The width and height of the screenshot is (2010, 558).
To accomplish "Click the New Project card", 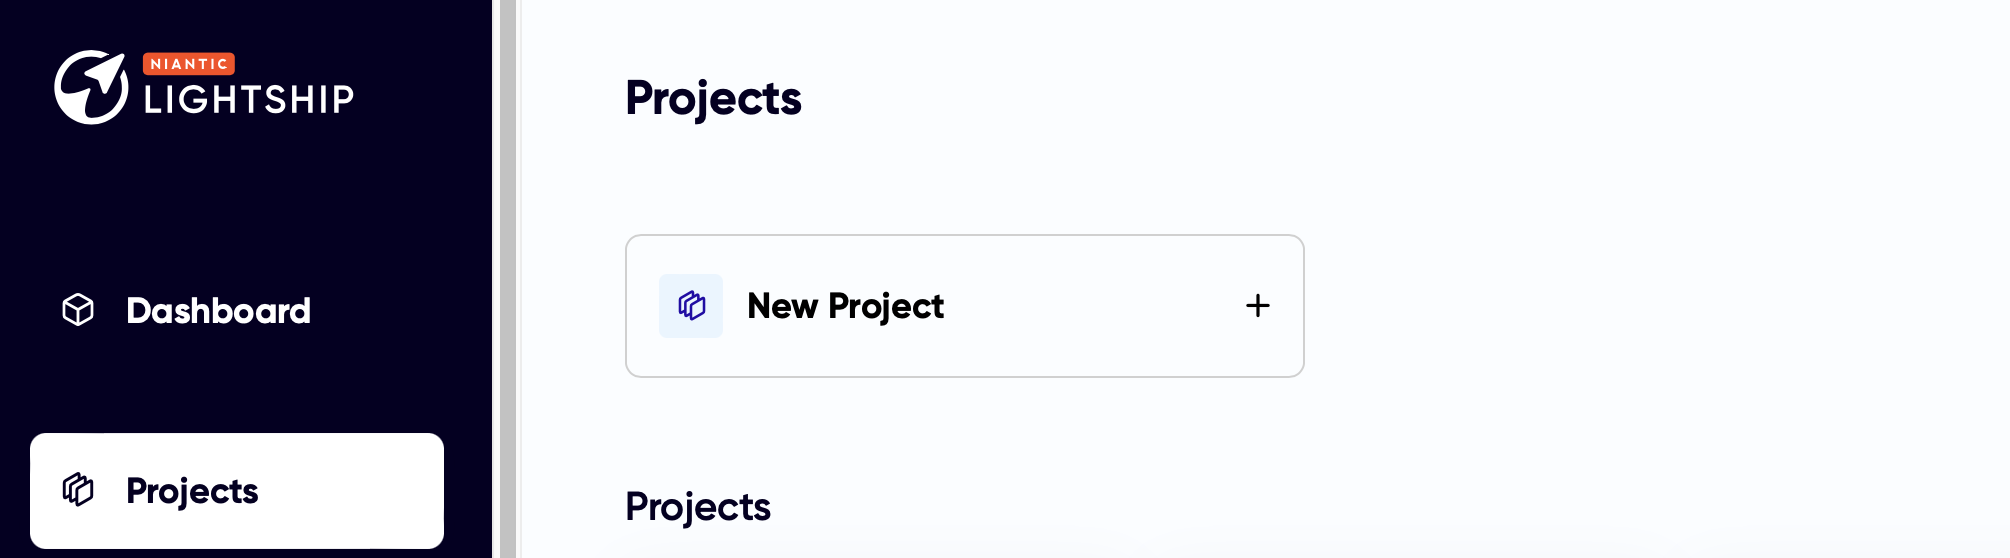I will coord(965,306).
